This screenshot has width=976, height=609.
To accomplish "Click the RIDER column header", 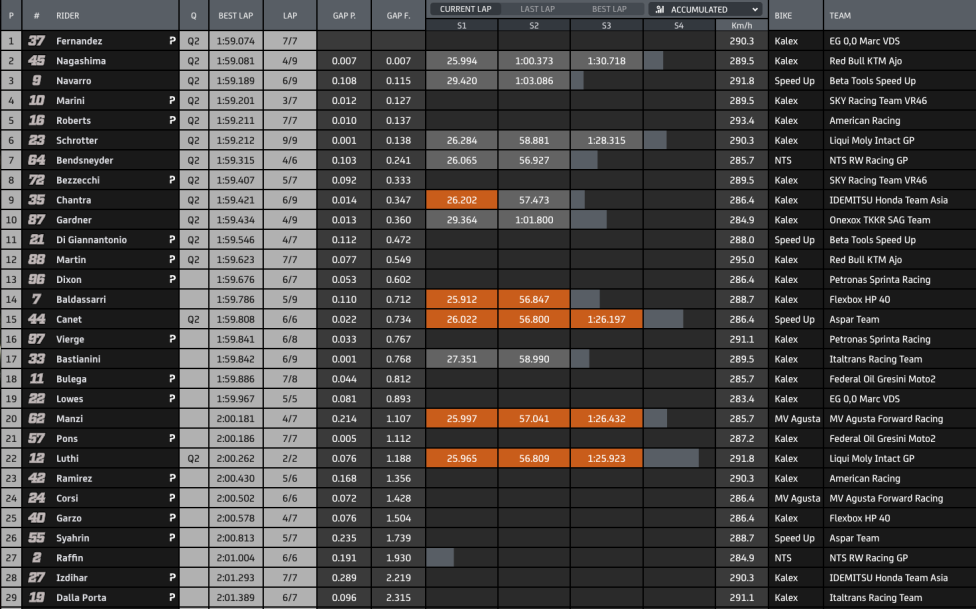I will pyautogui.click(x=67, y=16).
